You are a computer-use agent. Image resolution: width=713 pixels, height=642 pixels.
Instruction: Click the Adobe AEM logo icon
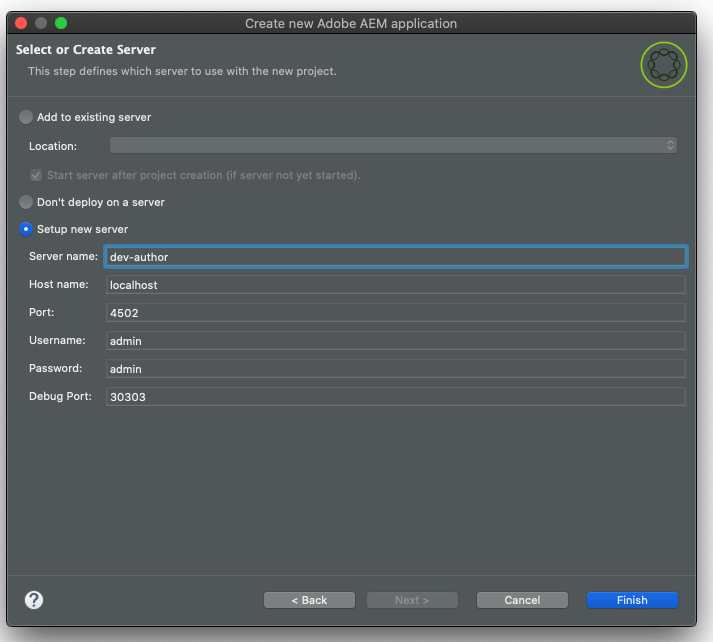click(x=663, y=65)
